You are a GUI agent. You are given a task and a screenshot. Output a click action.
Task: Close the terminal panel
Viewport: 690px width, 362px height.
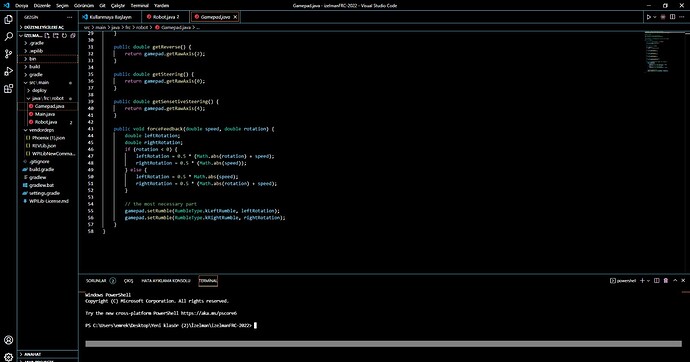pyautogui.click(x=683, y=281)
